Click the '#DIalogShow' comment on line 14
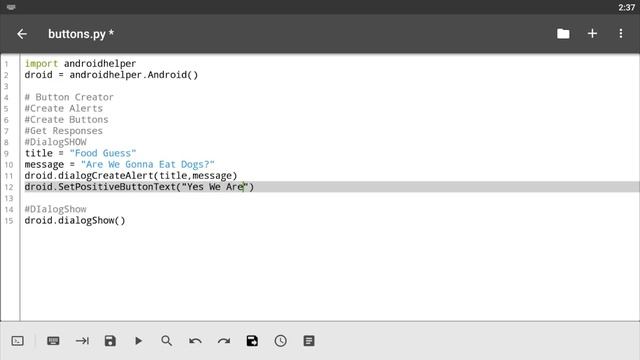This screenshot has width=640, height=360. [56, 209]
